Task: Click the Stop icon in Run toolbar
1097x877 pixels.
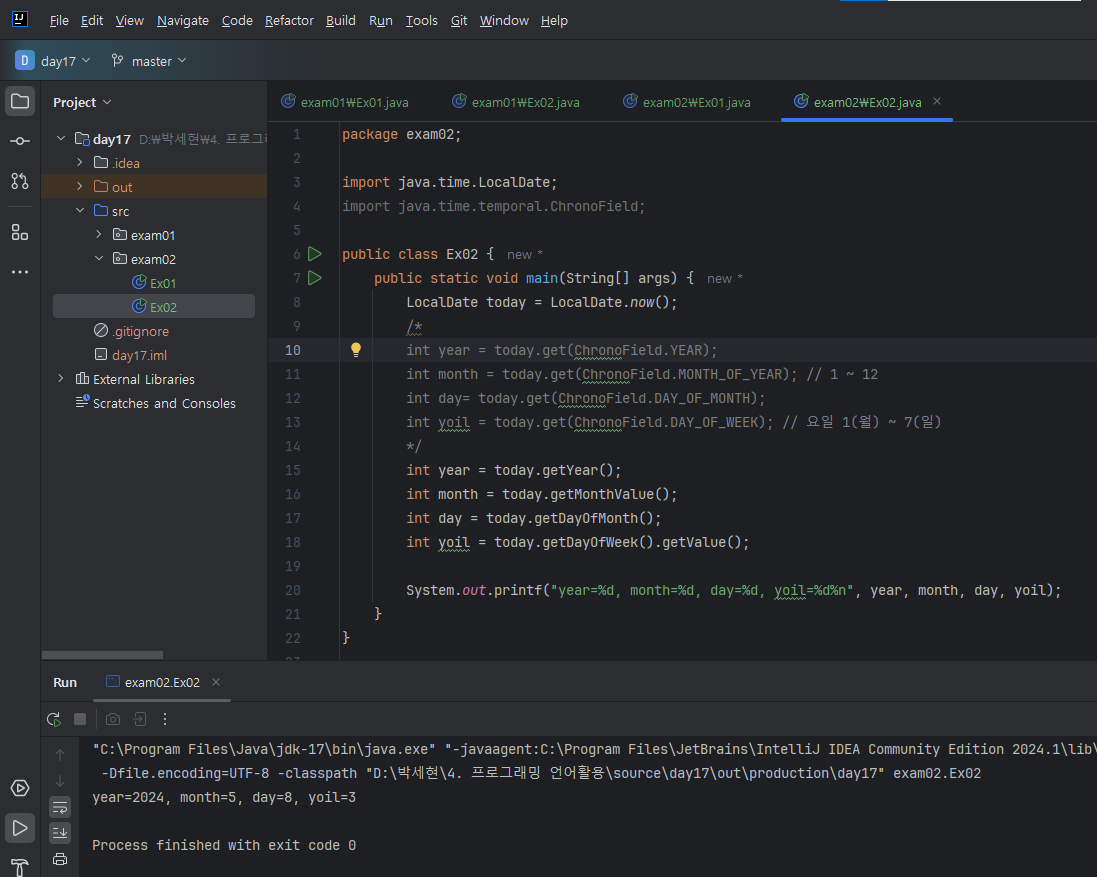Action: pos(80,719)
